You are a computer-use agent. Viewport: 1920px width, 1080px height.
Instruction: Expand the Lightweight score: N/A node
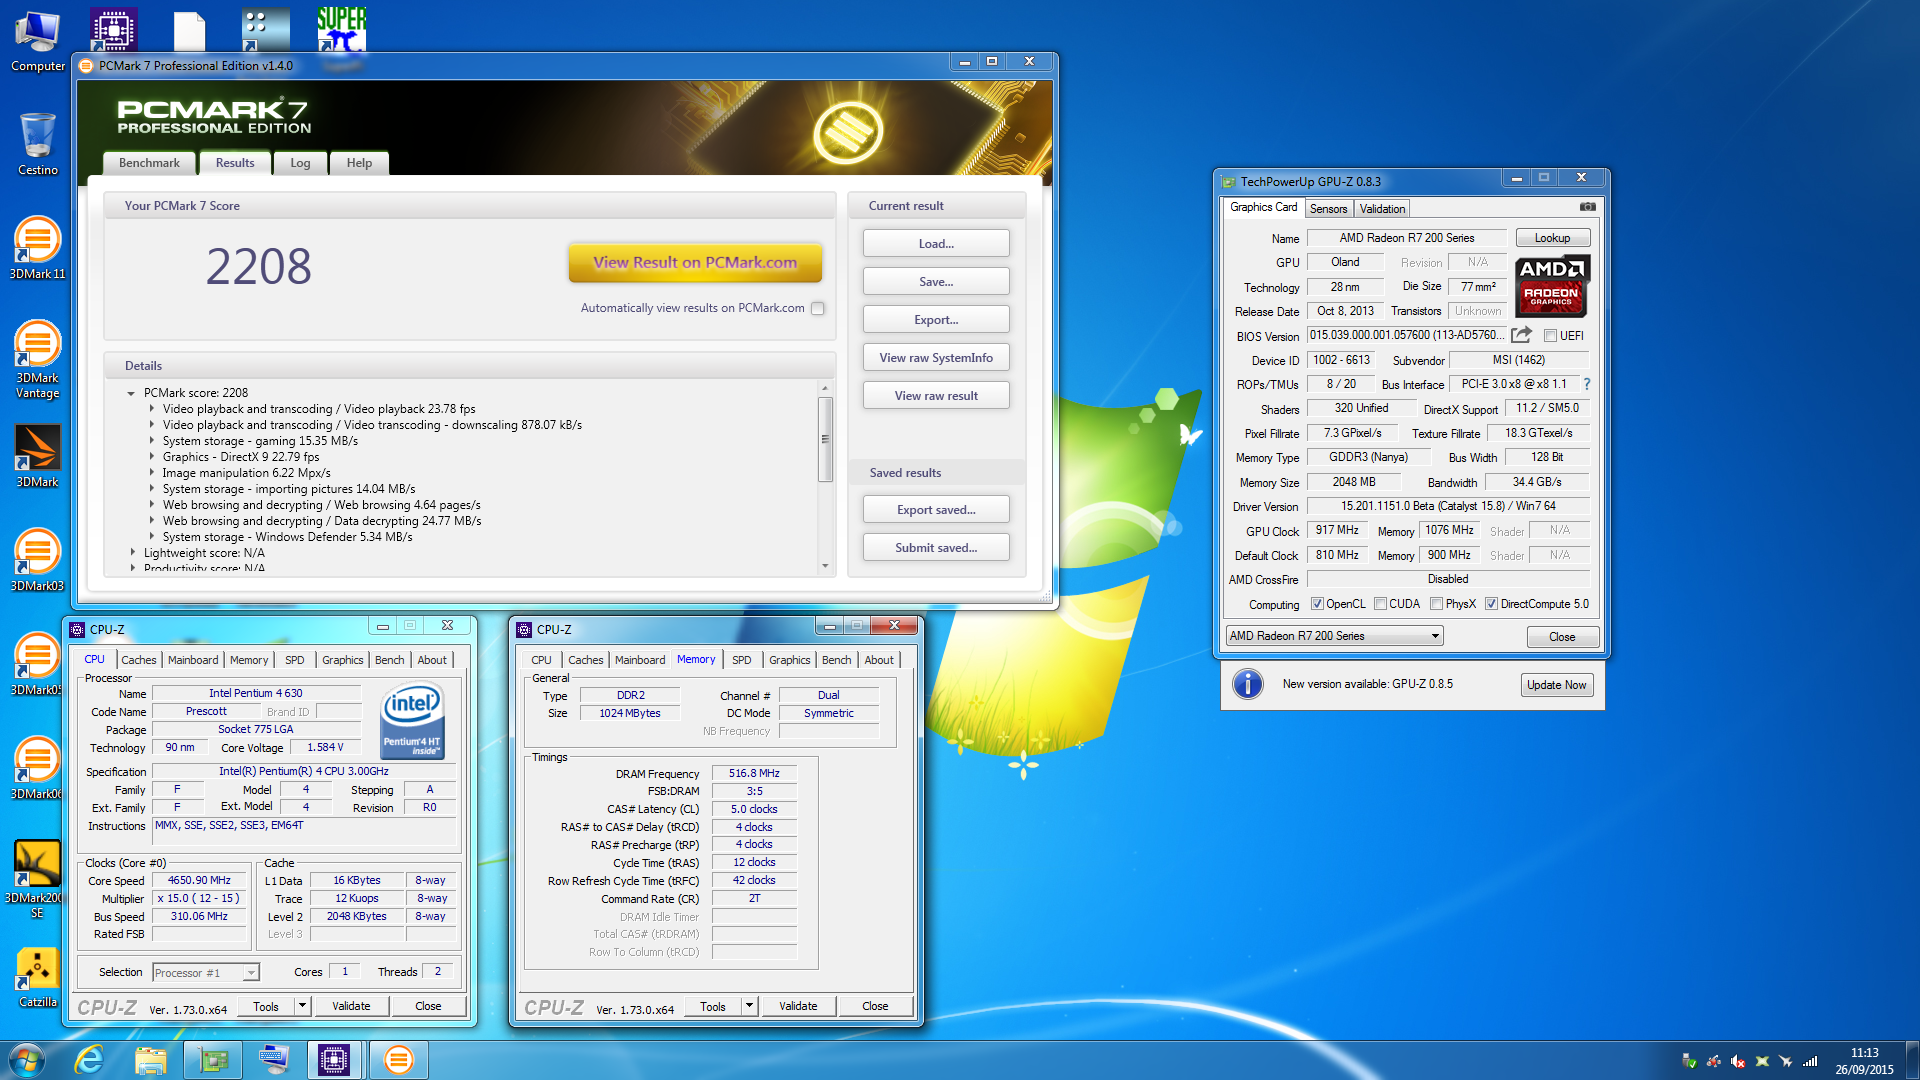pos(132,552)
